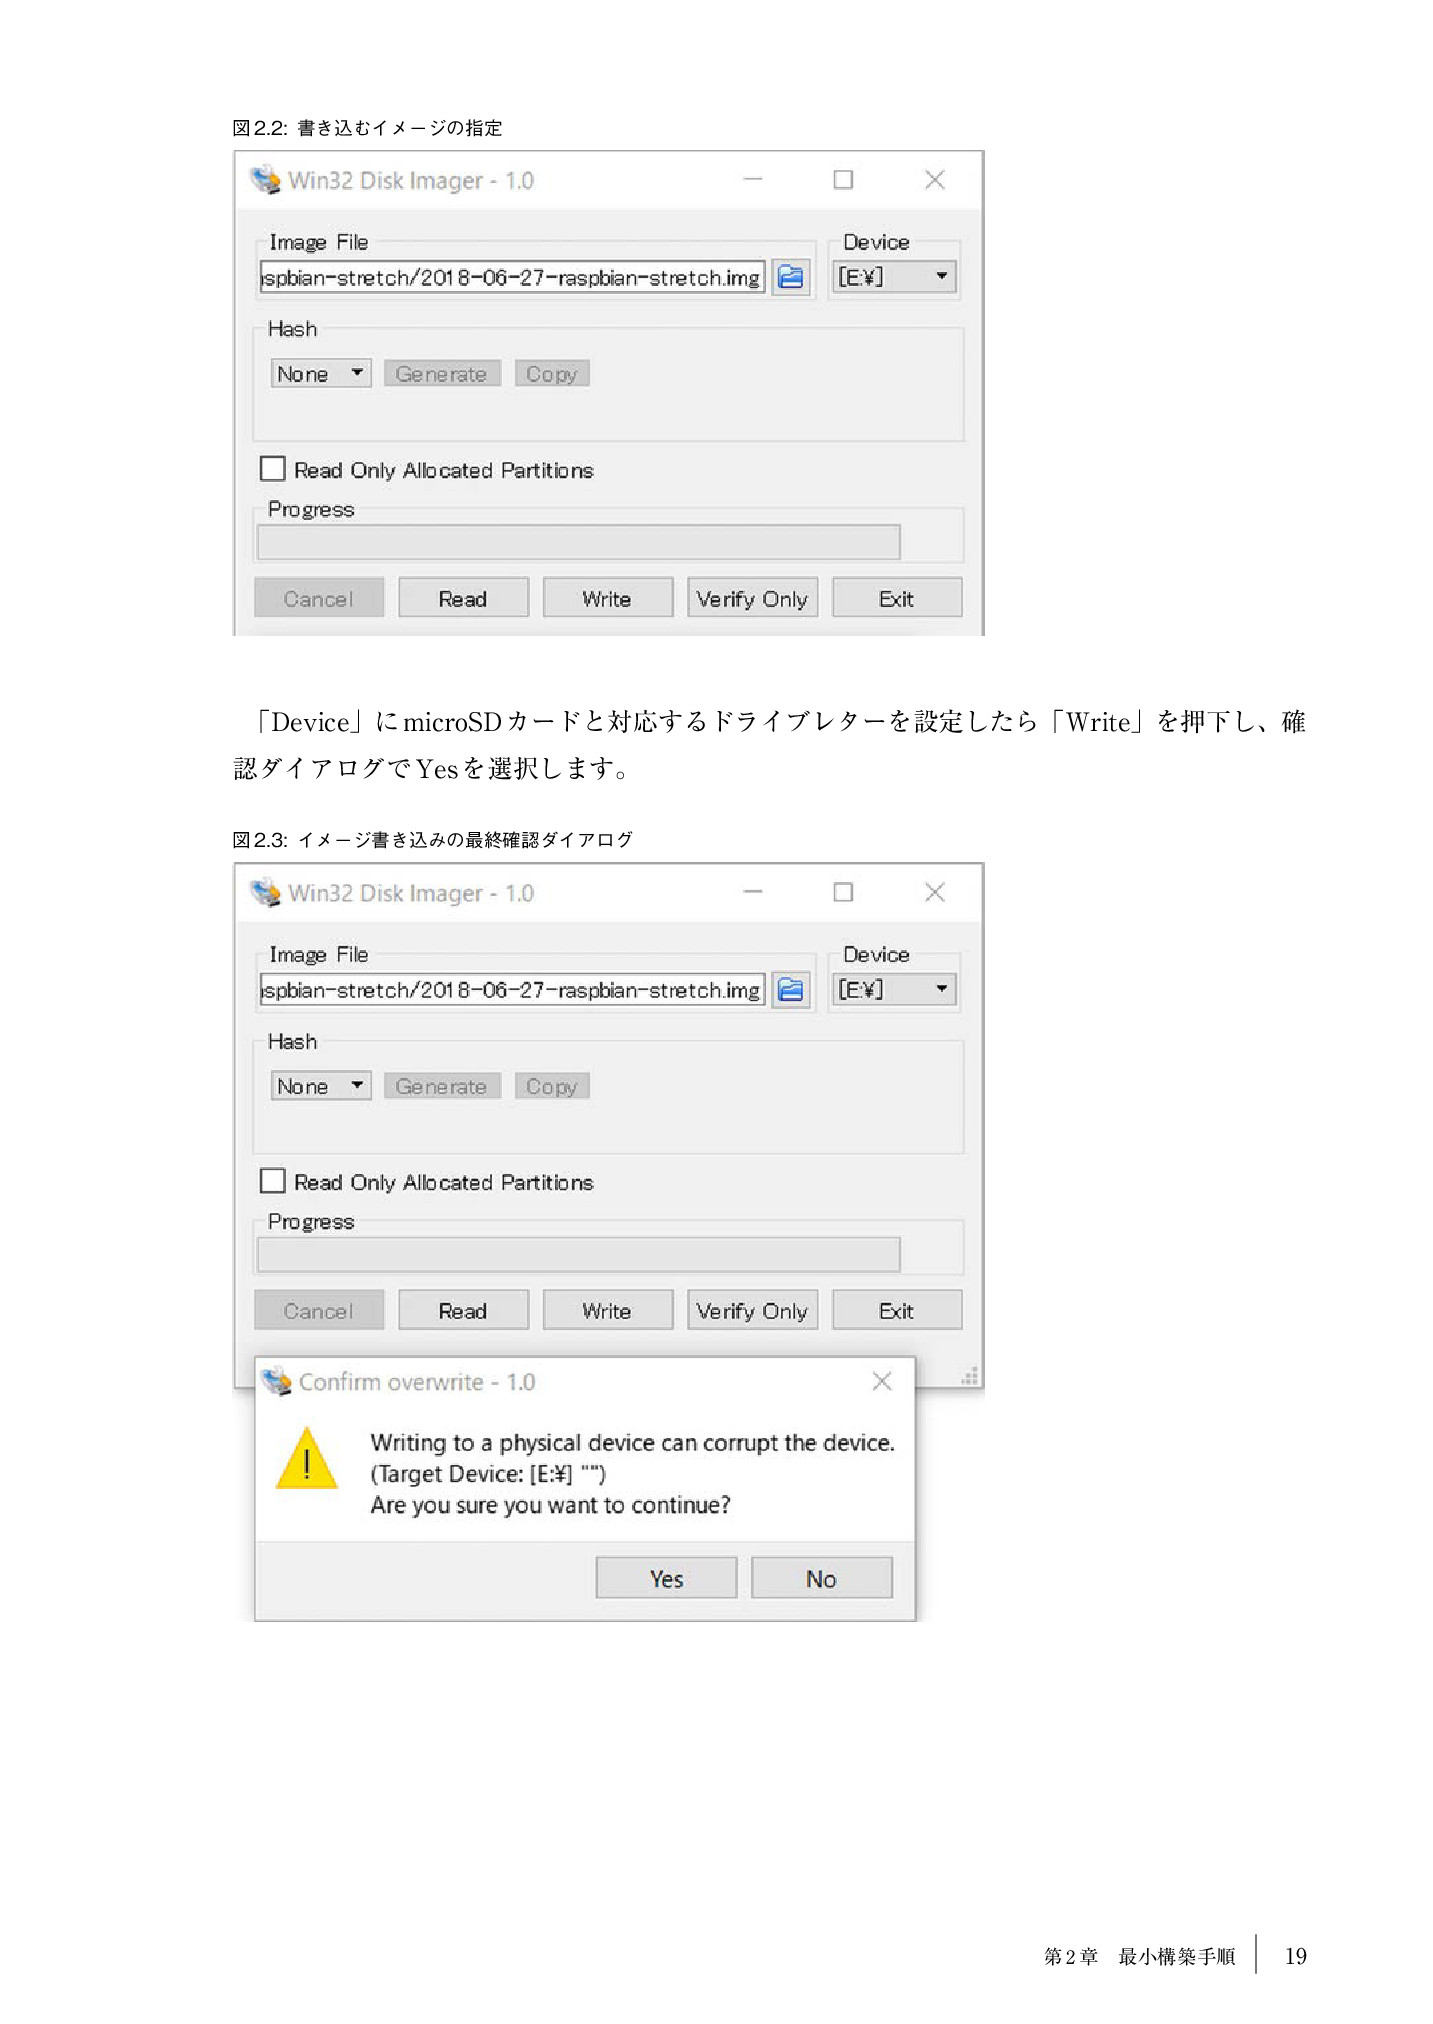This screenshot has height=2024, width=1433.
Task: Open Device [E:¥] dropdown in lower window
Action: click(894, 989)
